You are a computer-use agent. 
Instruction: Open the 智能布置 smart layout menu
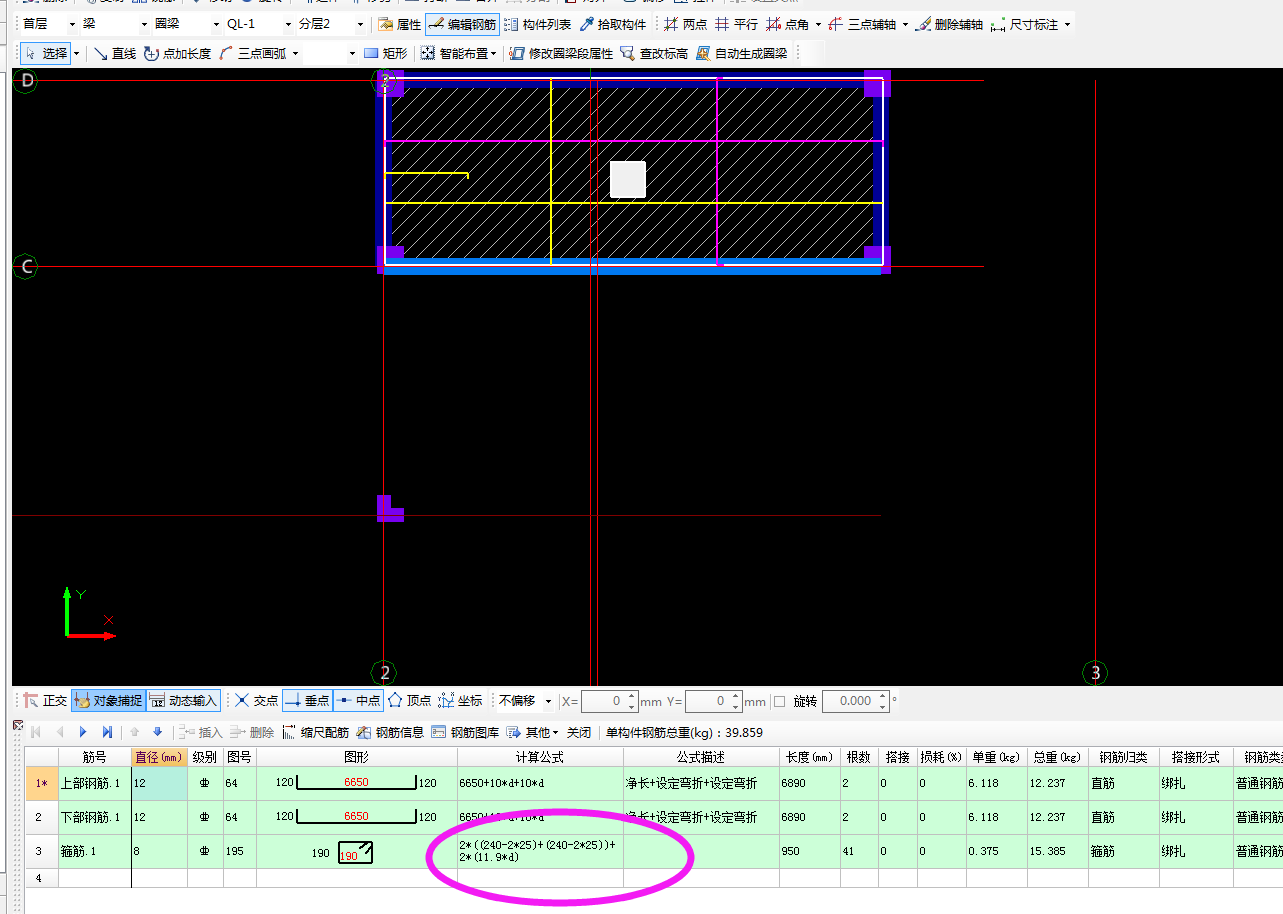tap(458, 53)
